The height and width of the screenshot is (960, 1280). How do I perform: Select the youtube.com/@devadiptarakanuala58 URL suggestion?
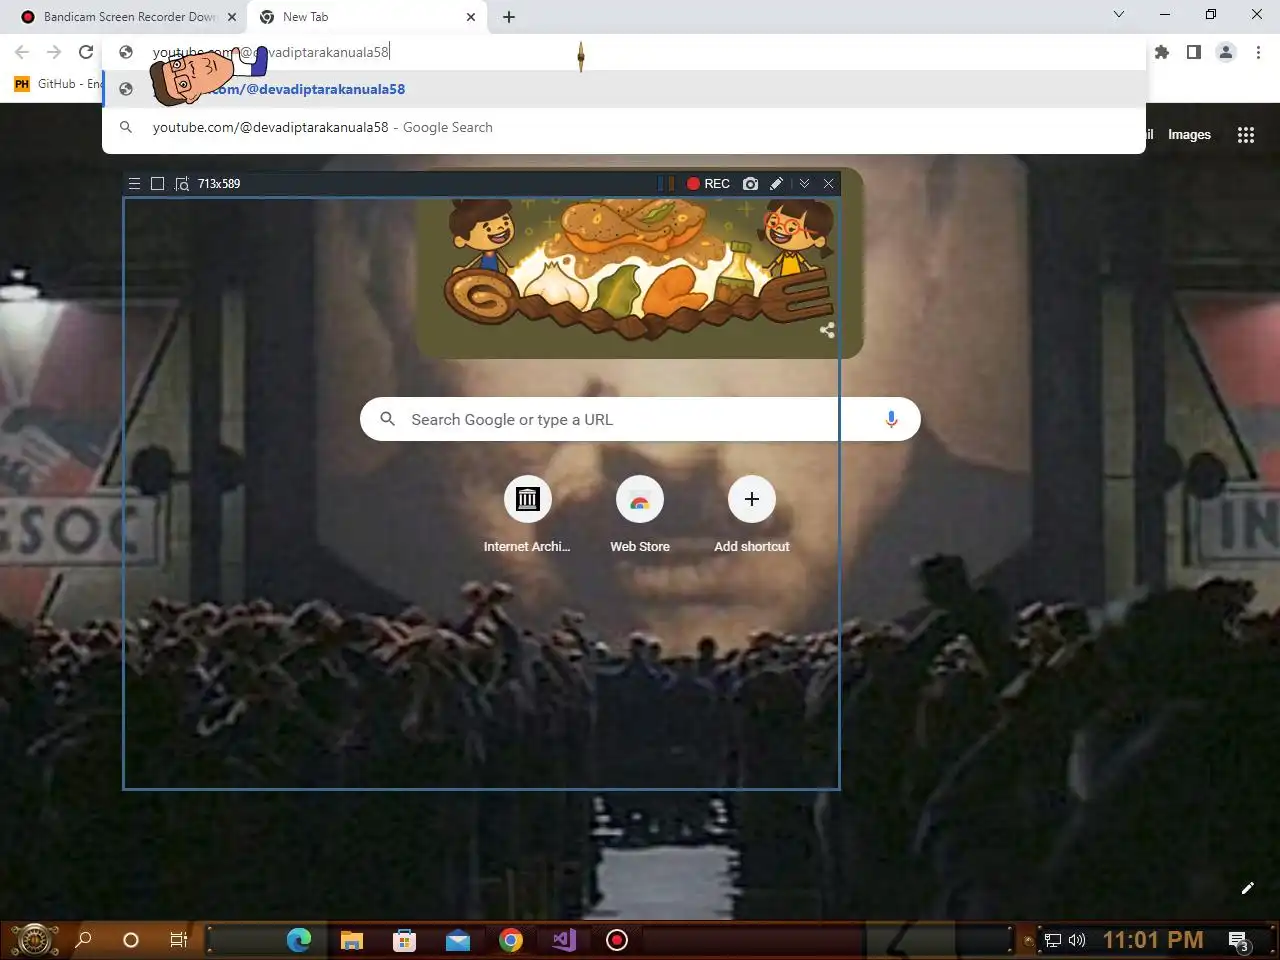[624, 89]
